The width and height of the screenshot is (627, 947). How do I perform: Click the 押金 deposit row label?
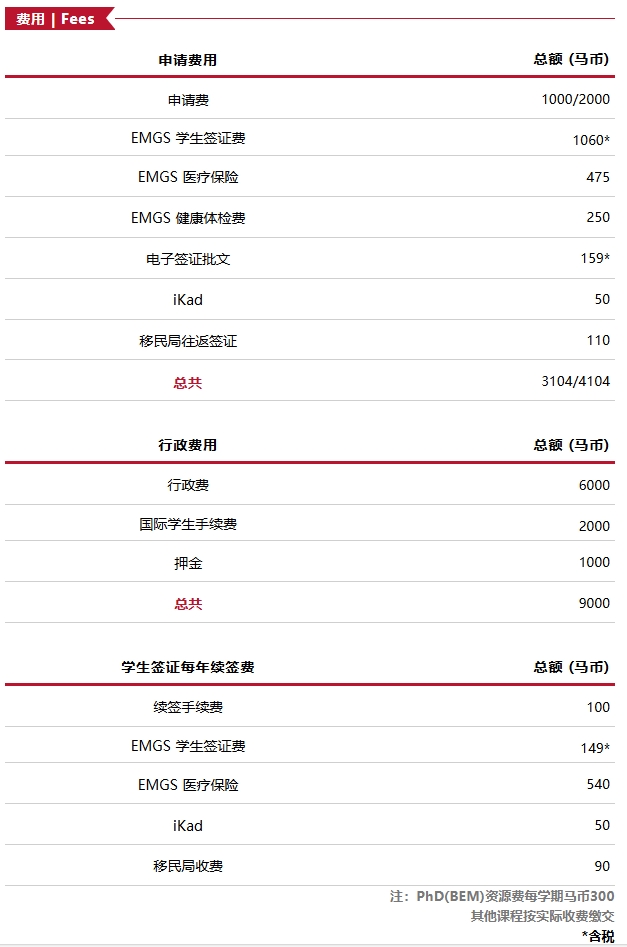[188, 563]
